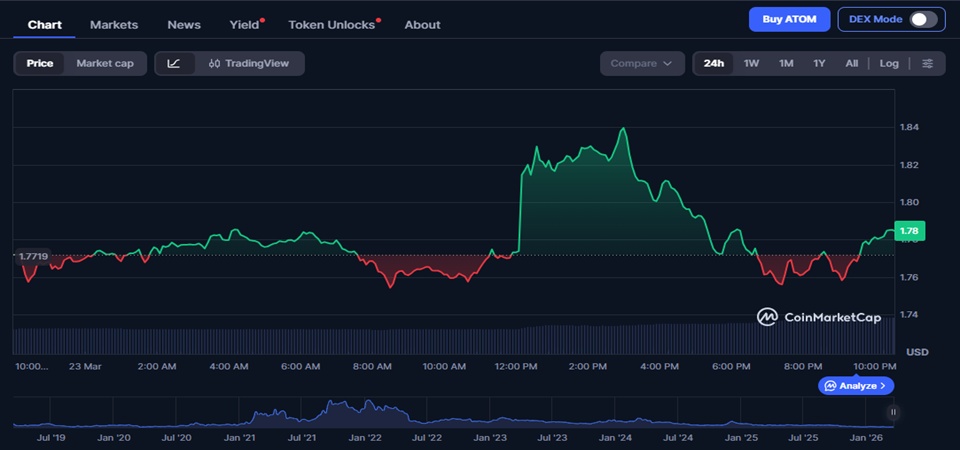Click the 1.84 axis label
The width and height of the screenshot is (960, 450).
click(x=909, y=127)
